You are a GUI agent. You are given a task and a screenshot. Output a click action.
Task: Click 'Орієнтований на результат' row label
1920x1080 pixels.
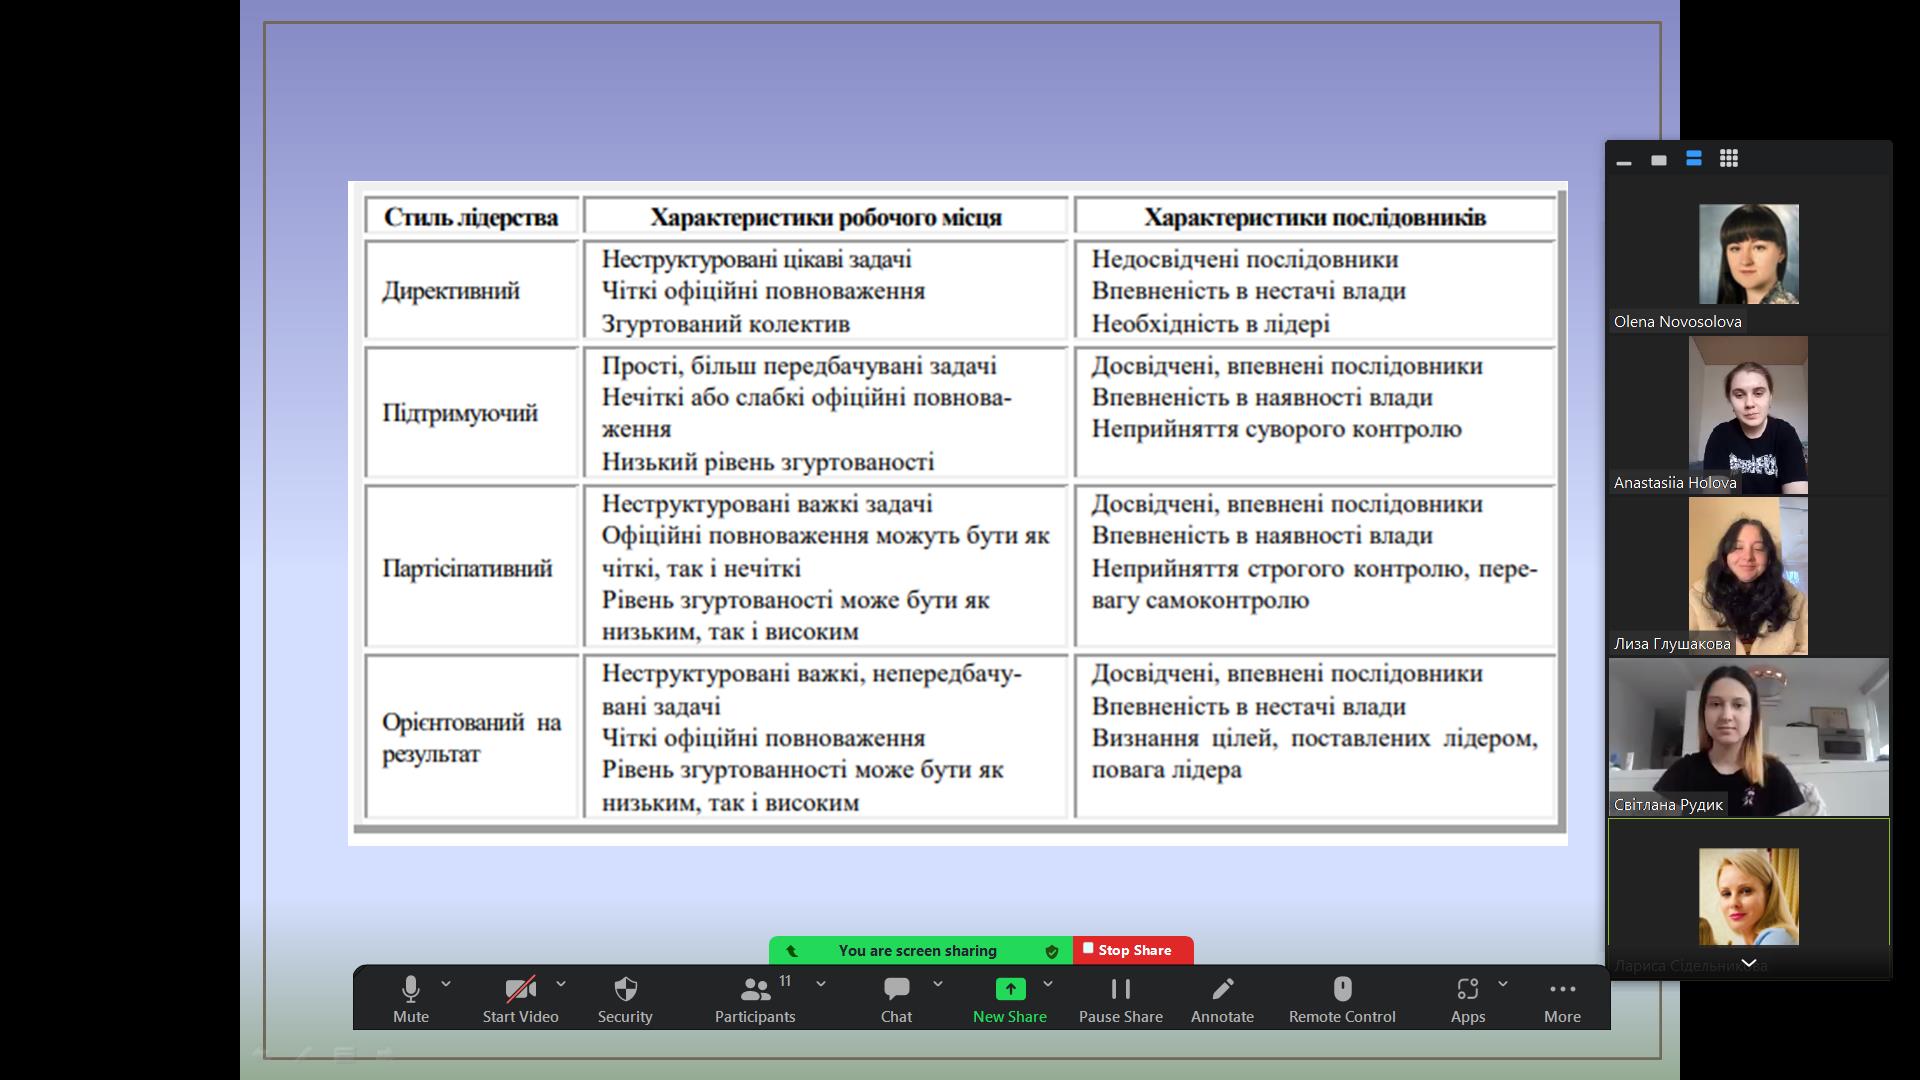[471, 738]
